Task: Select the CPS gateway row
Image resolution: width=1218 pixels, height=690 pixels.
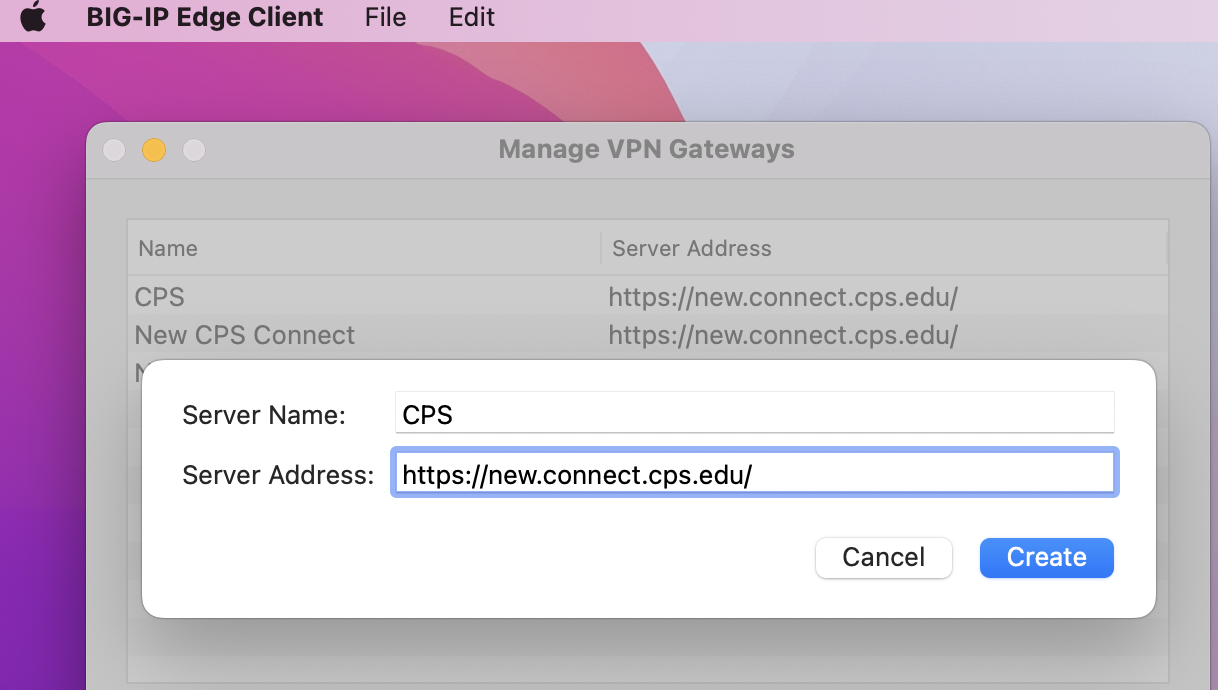Action: pyautogui.click(x=647, y=297)
